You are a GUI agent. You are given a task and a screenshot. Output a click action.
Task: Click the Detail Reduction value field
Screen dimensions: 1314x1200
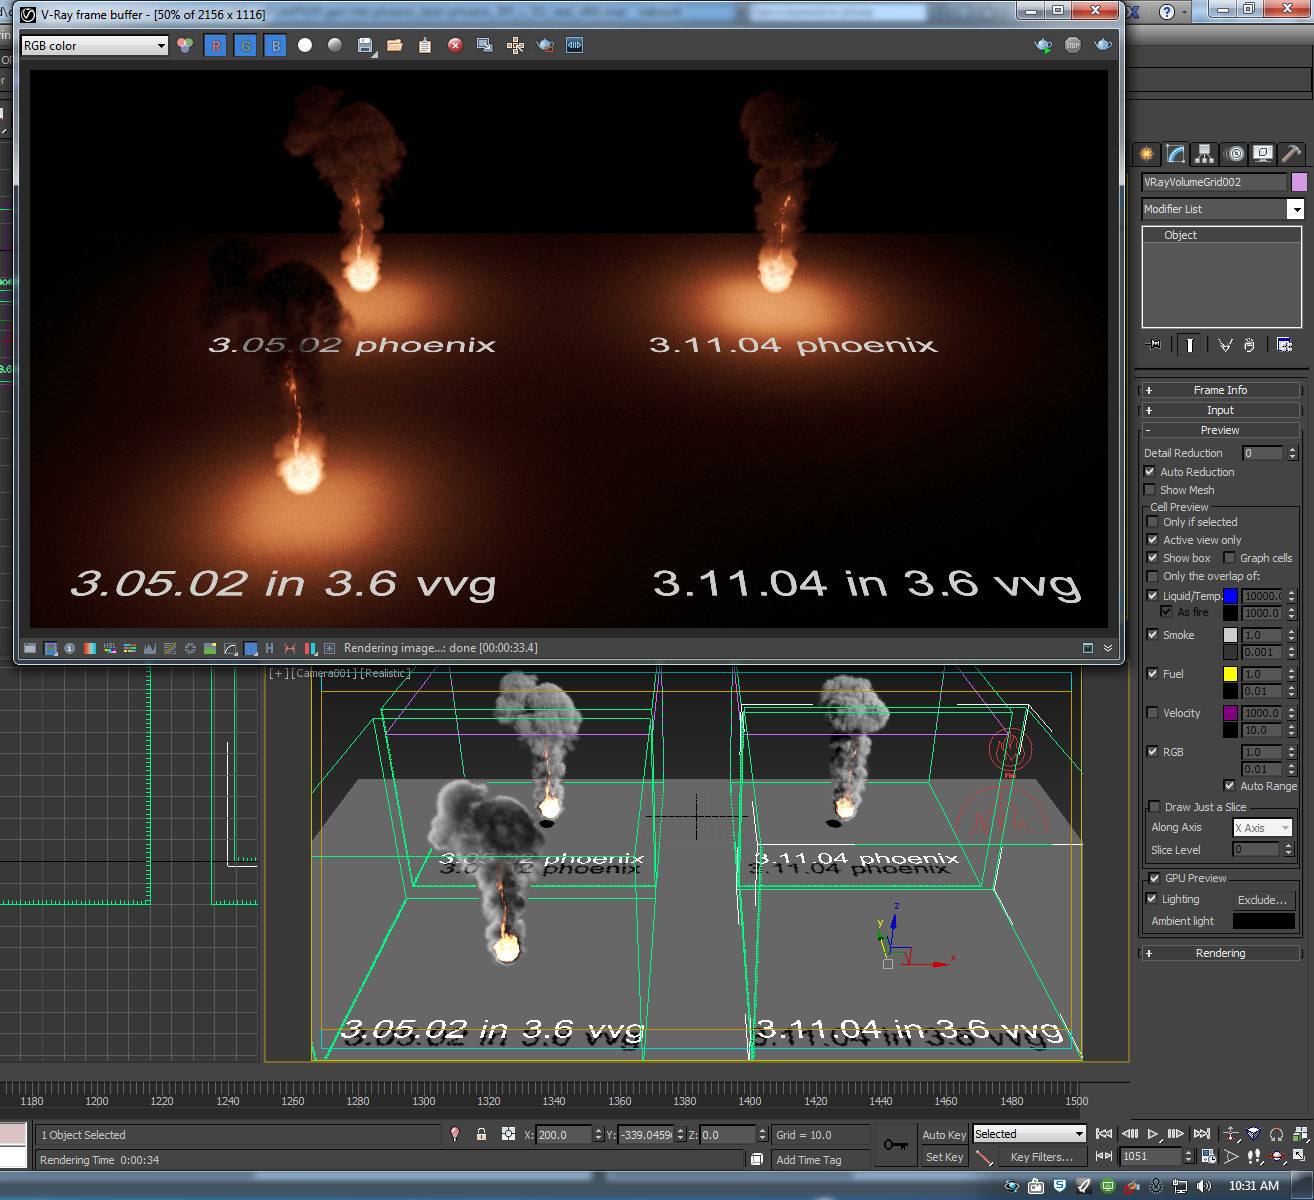1263,453
